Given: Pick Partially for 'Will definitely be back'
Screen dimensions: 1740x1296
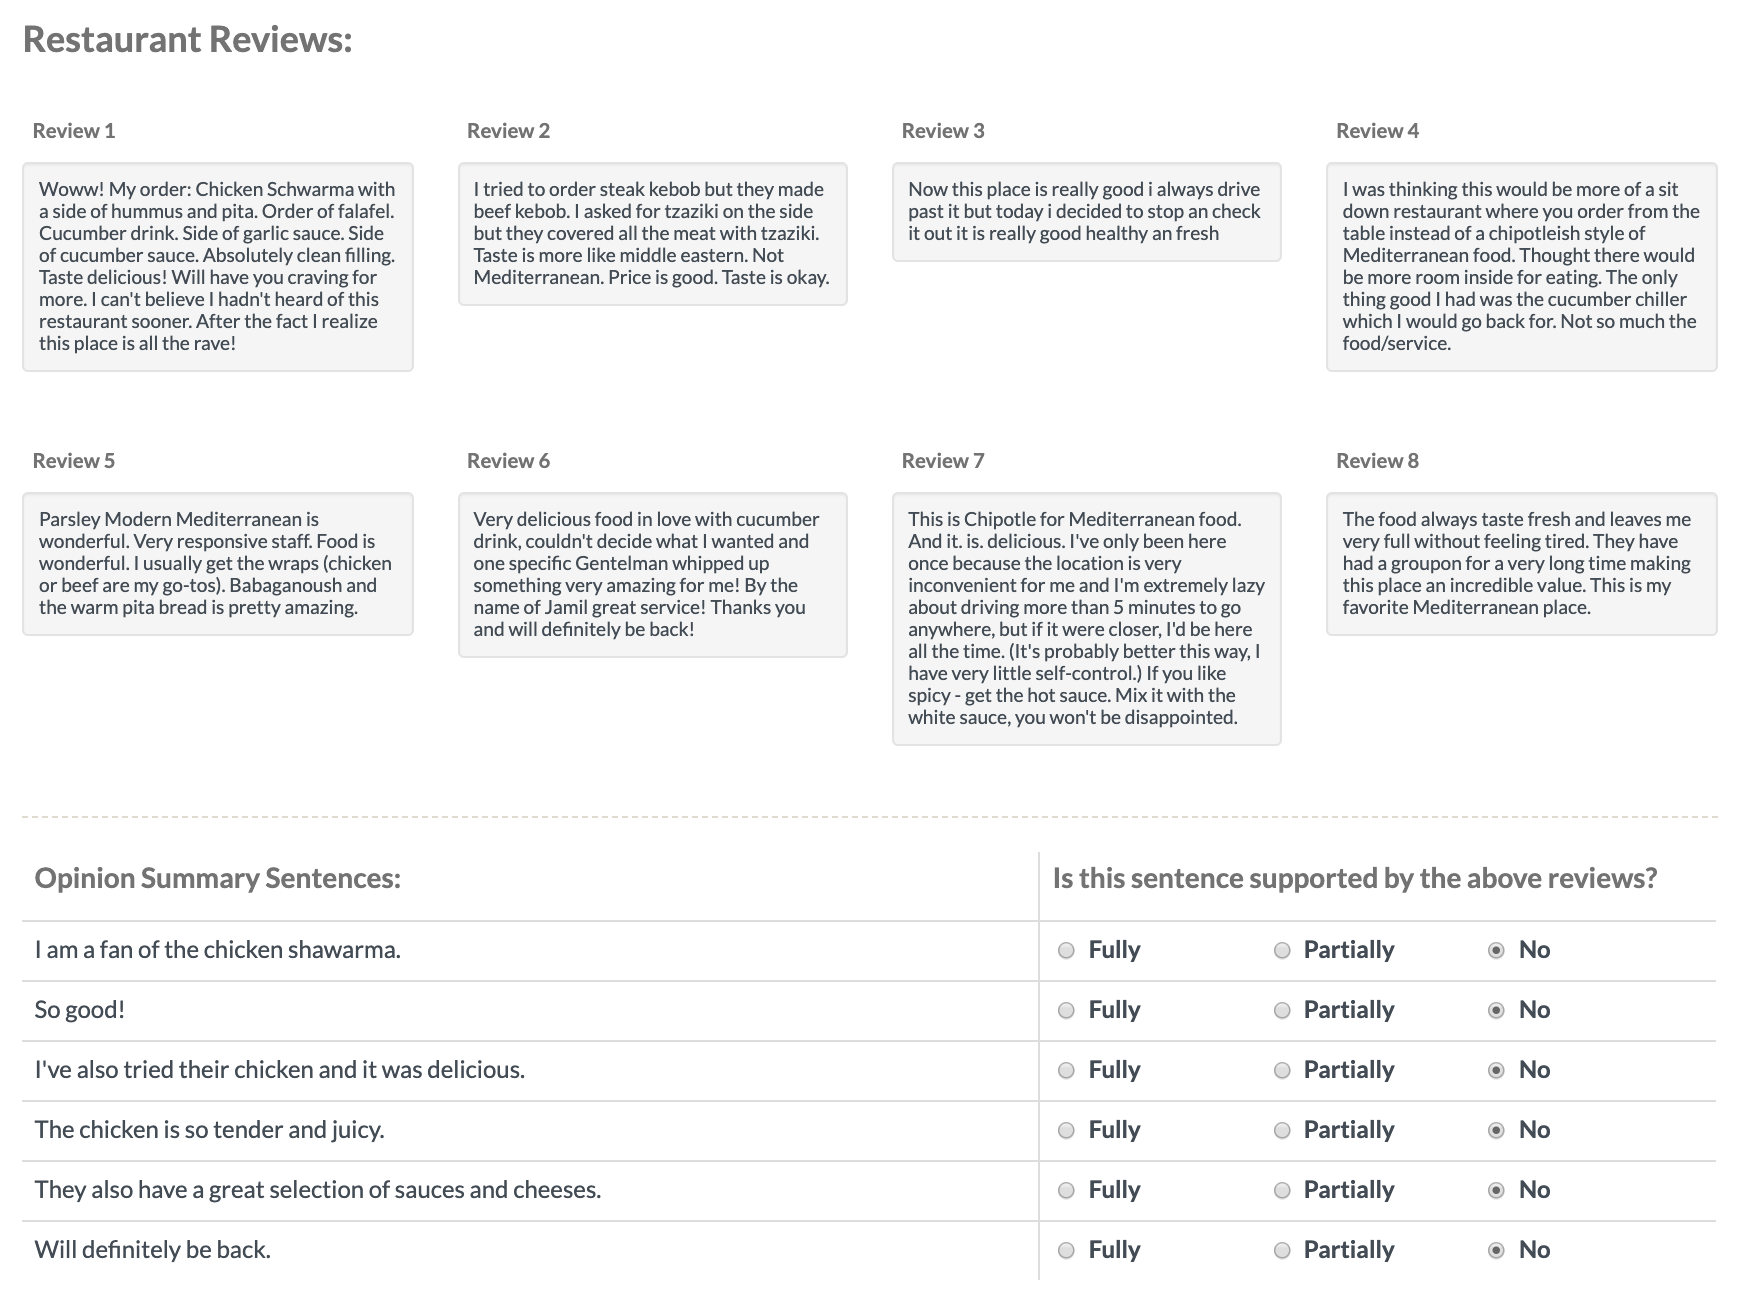Looking at the screenshot, I should click(1282, 1250).
